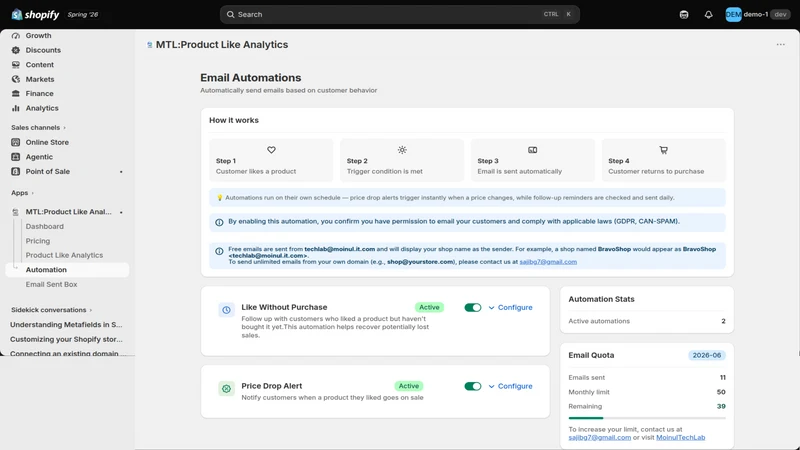Open the three-dot more actions menu
This screenshot has width=800, height=450.
781,44
